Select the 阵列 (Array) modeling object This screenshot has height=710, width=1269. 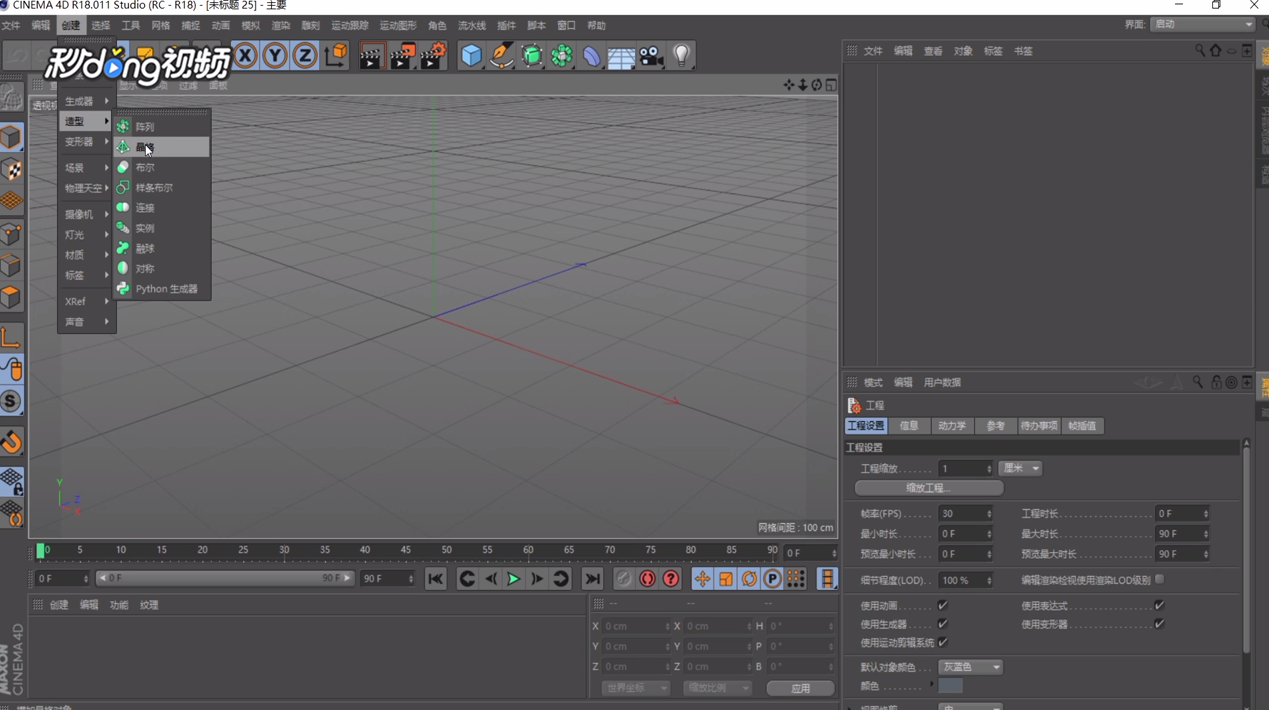[161, 127]
